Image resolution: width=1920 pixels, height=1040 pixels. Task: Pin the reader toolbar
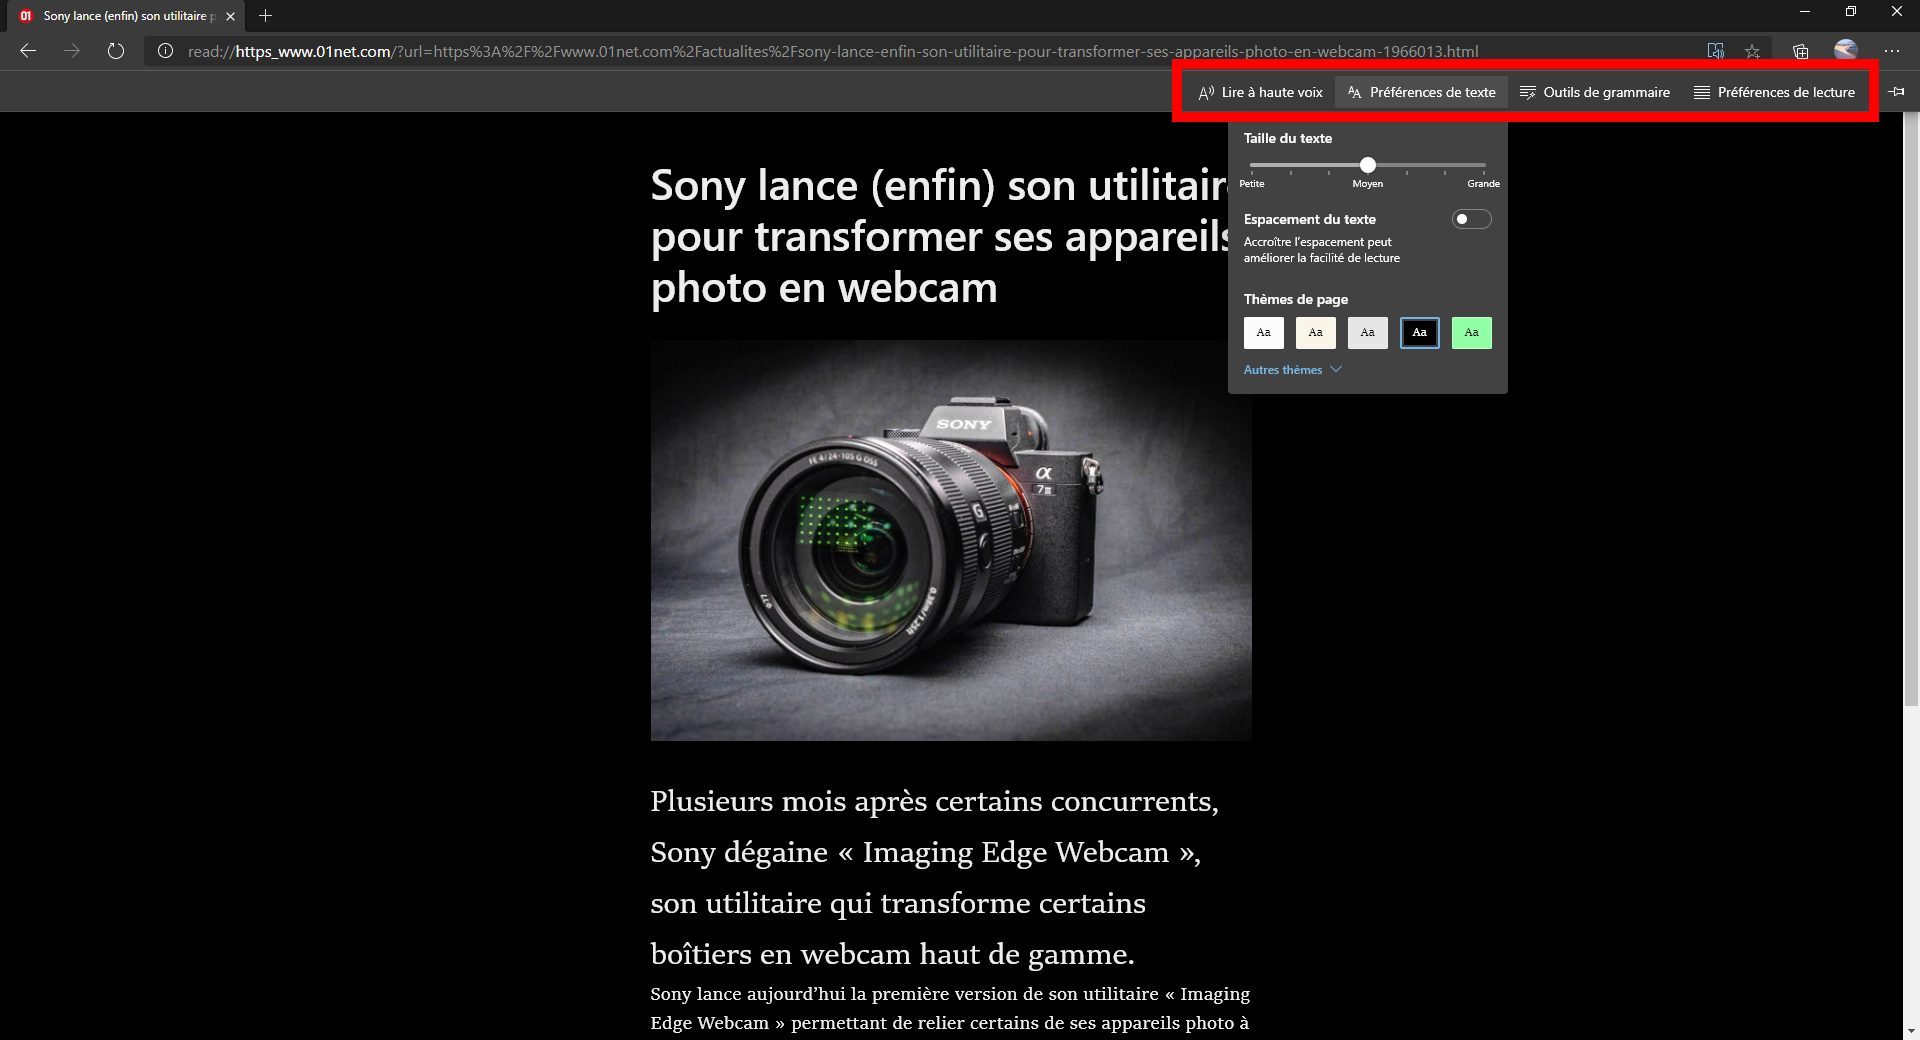(1896, 92)
